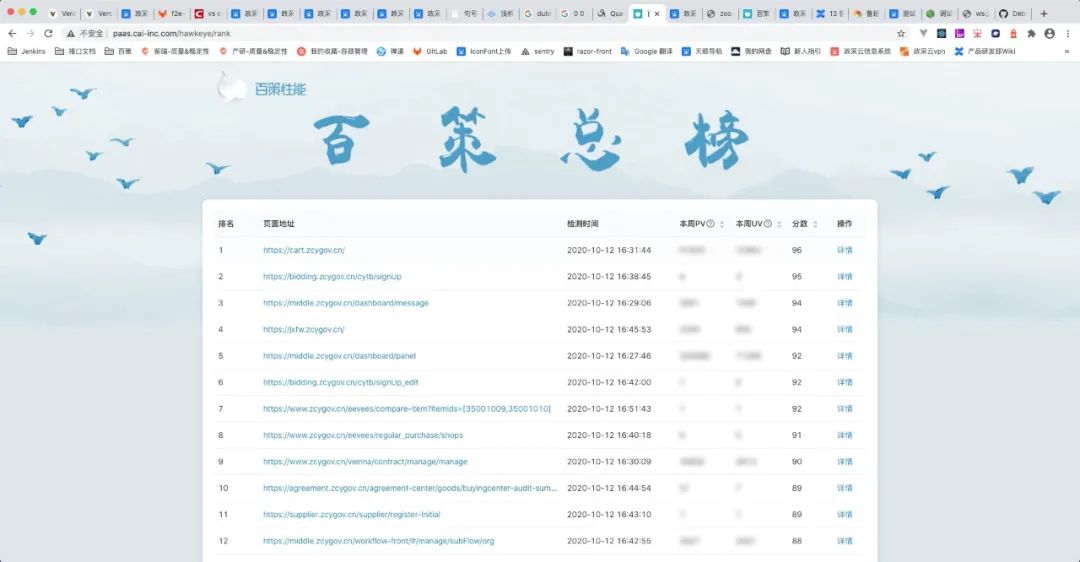Click timestamp 2020-10-12 16:31:44
The width and height of the screenshot is (1080, 562).
tap(609, 250)
